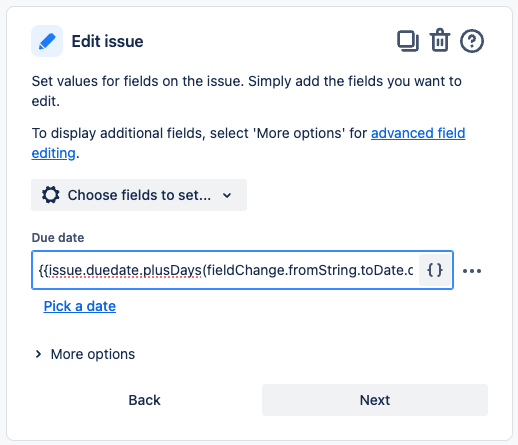The height and width of the screenshot is (445, 518).
Task: Click the down arrow in Choose fields to set
Action: click(227, 195)
